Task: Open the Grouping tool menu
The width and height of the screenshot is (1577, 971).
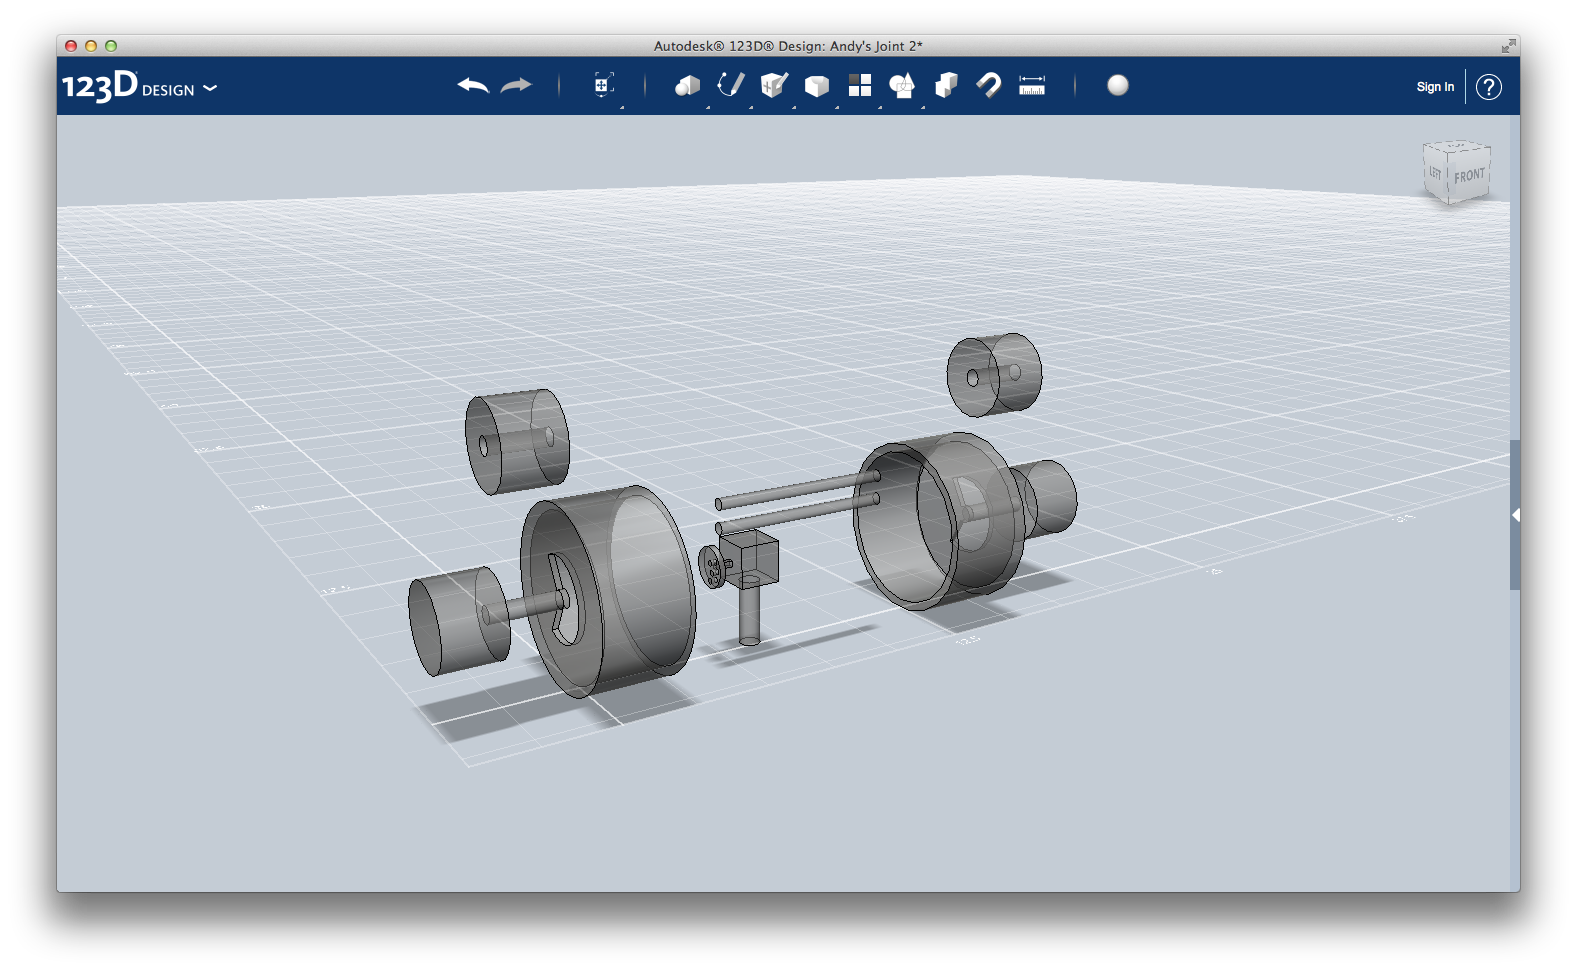Action: click(902, 86)
